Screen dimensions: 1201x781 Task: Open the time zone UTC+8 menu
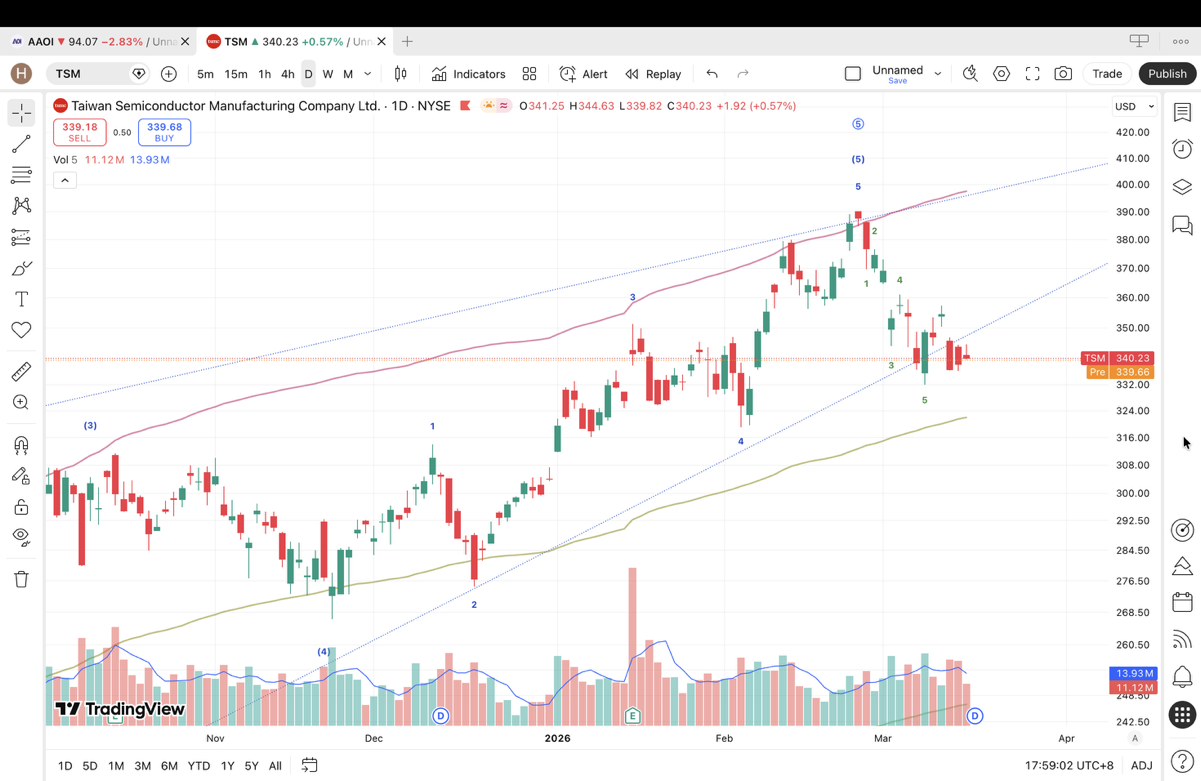pos(1069,765)
